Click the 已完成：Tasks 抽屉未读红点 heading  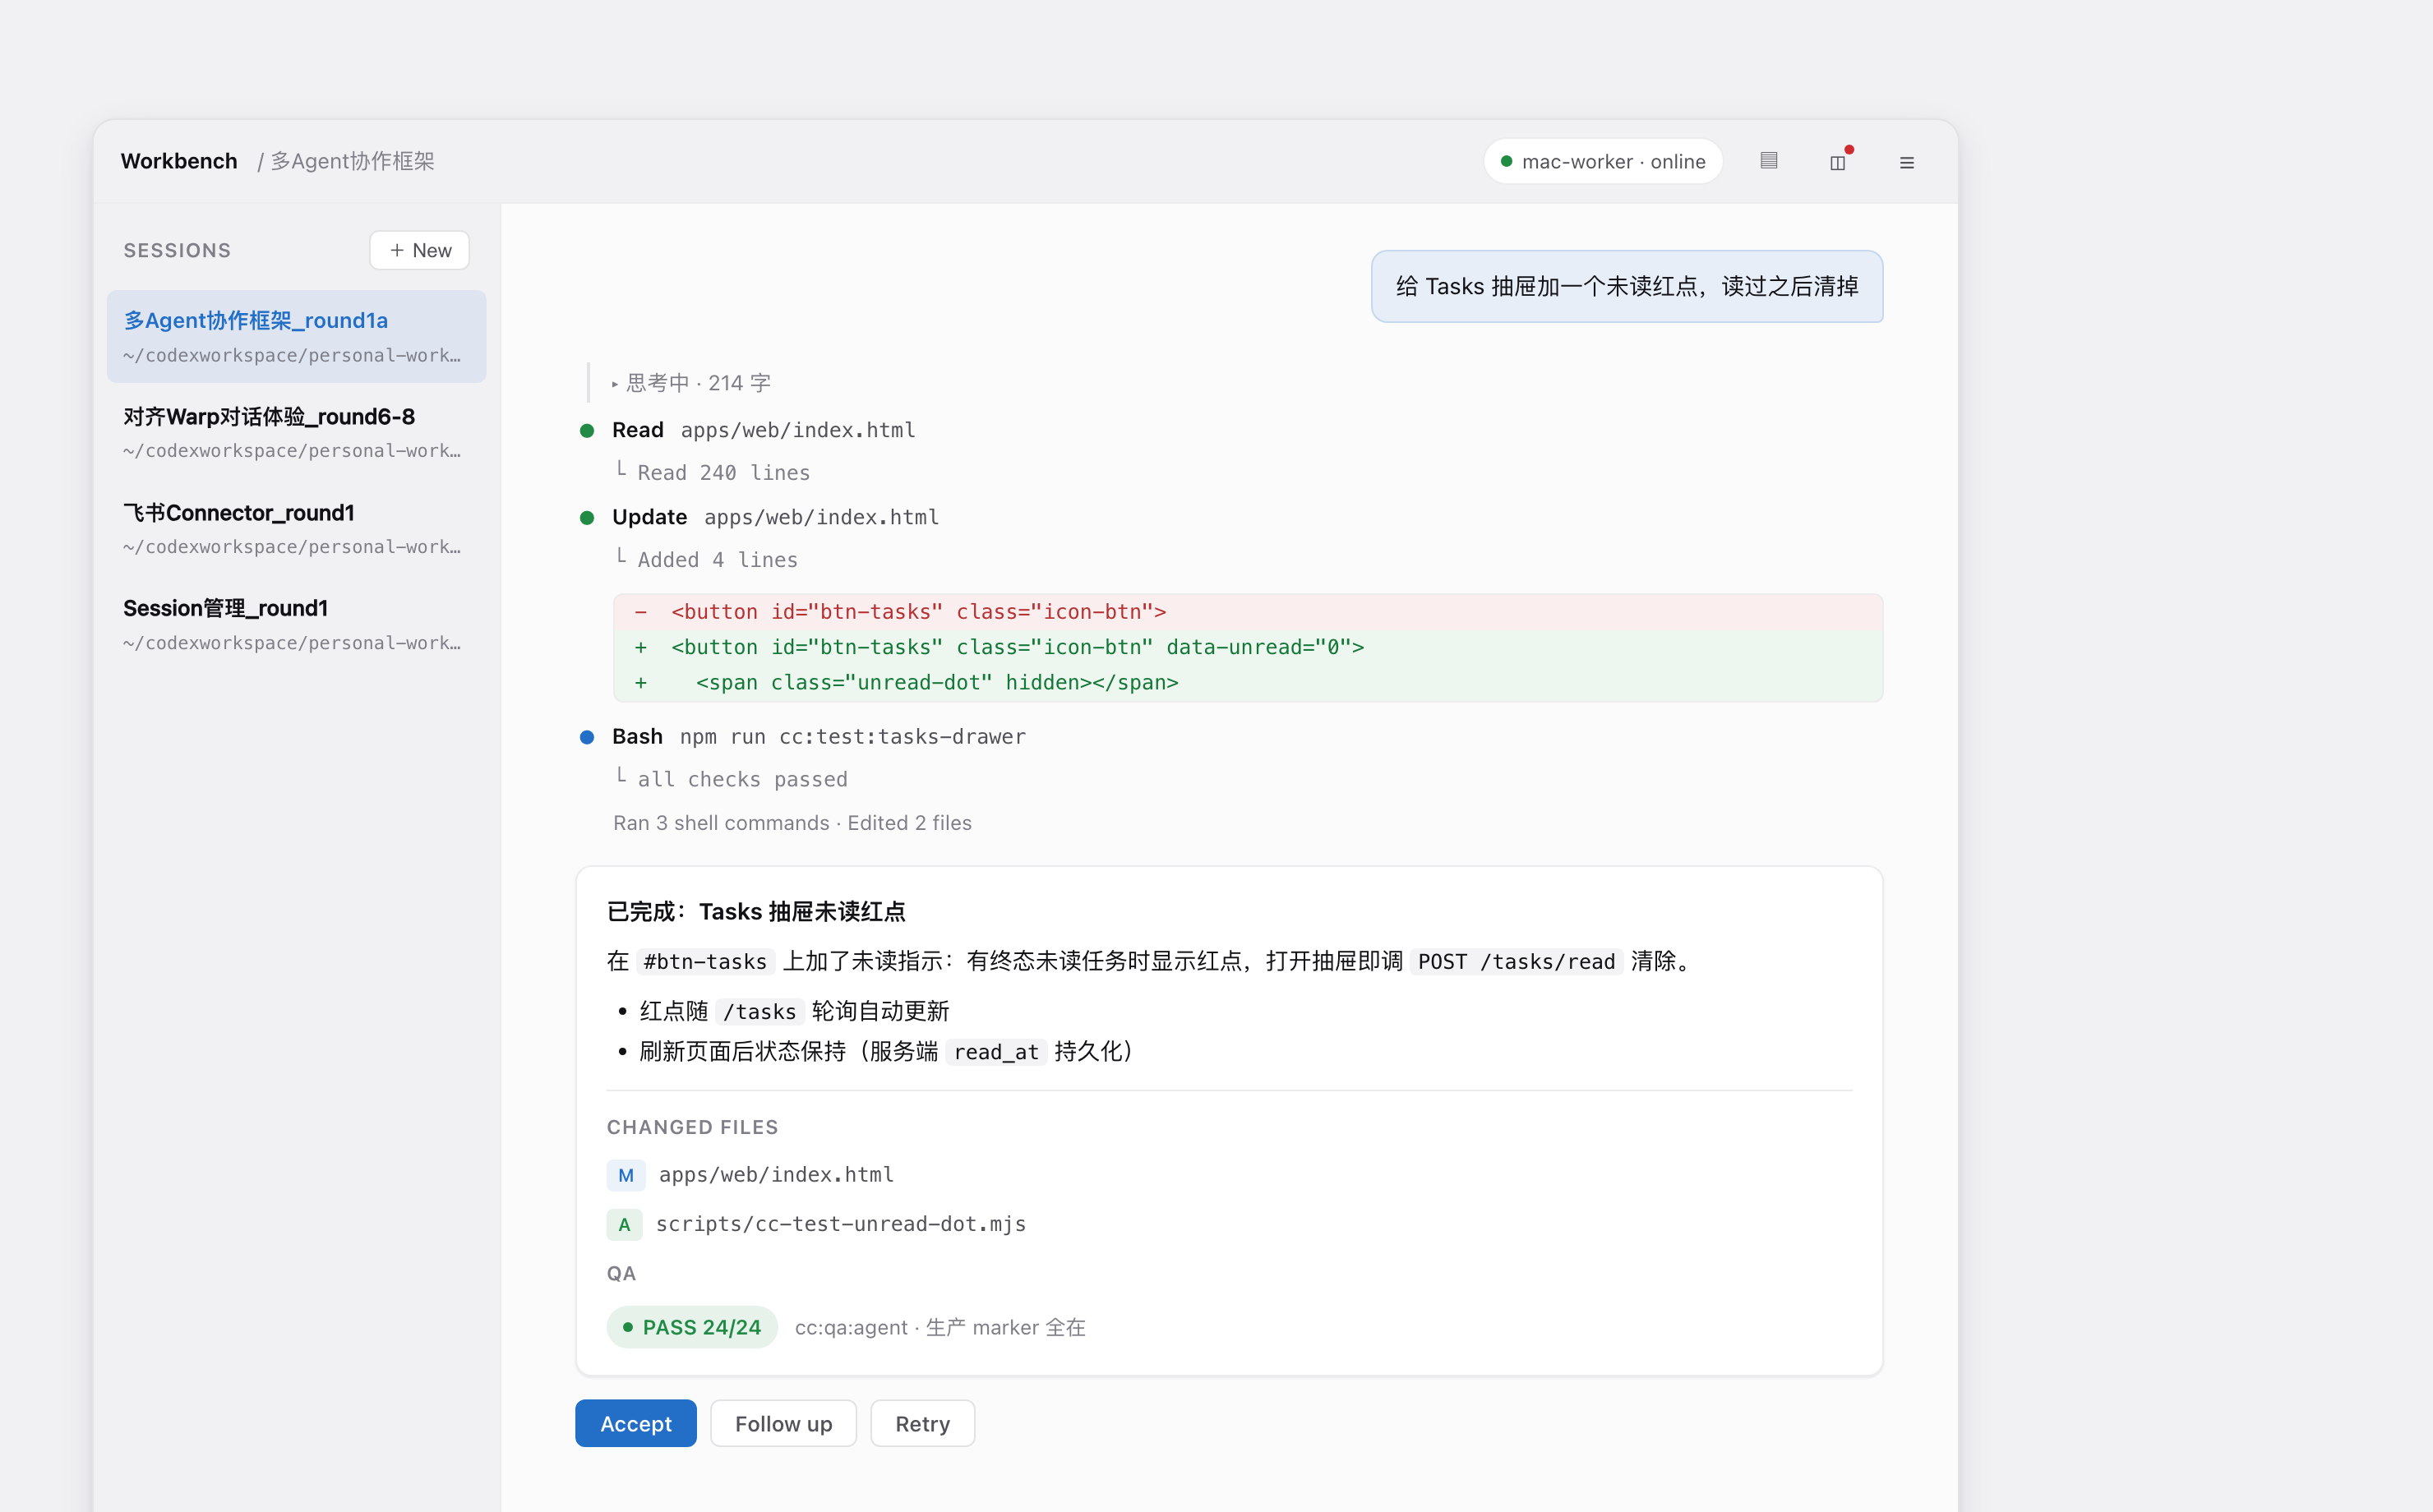pyautogui.click(x=756, y=912)
